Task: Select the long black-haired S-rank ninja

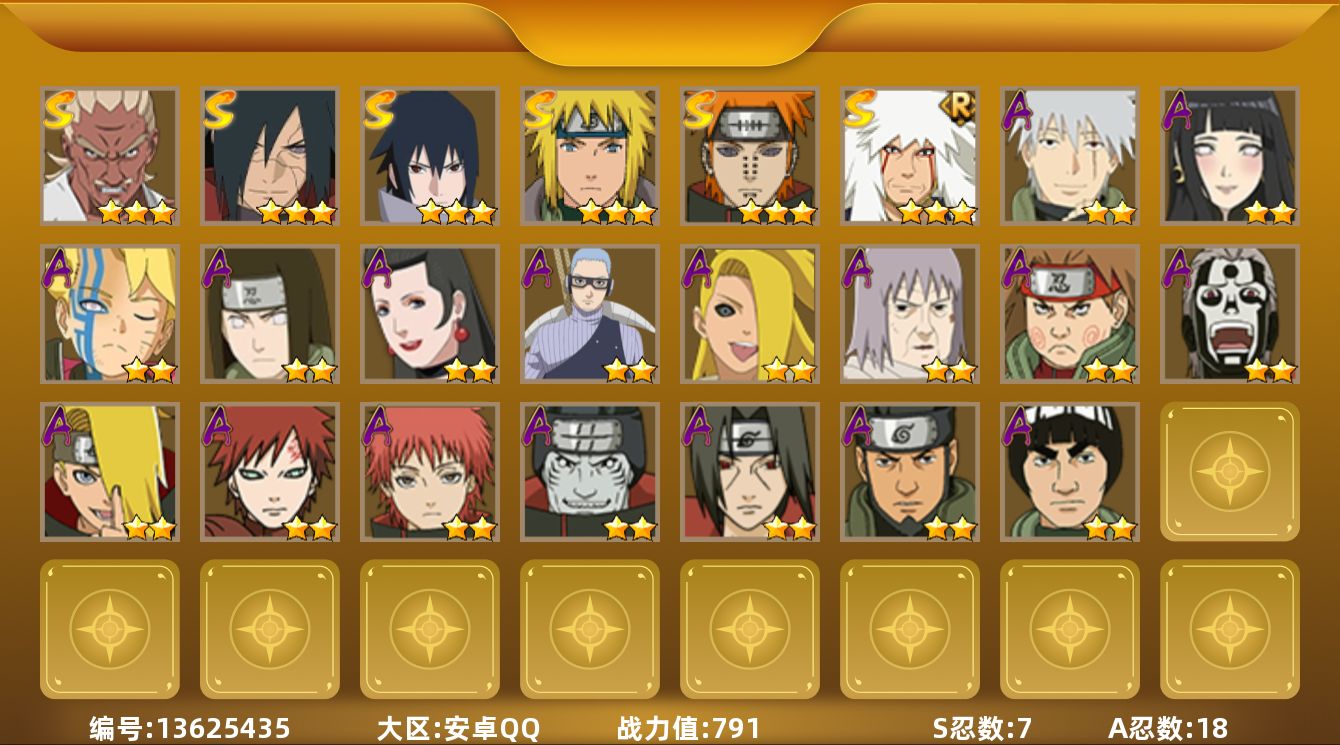Action: [x=269, y=155]
